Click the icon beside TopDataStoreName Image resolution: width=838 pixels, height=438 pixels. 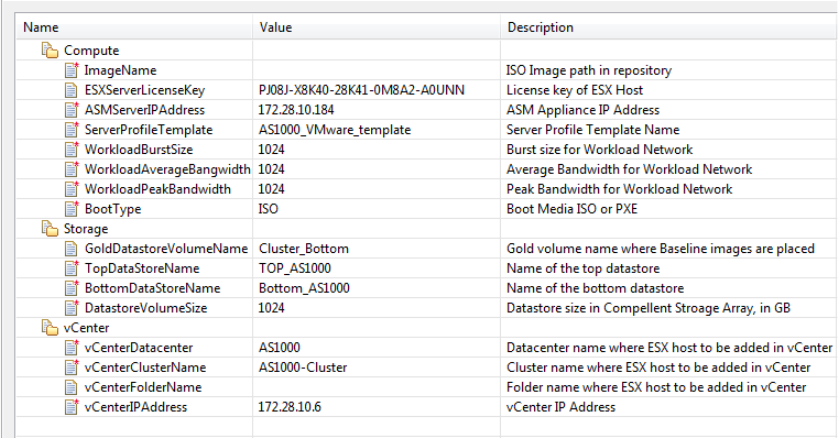[x=71, y=268]
